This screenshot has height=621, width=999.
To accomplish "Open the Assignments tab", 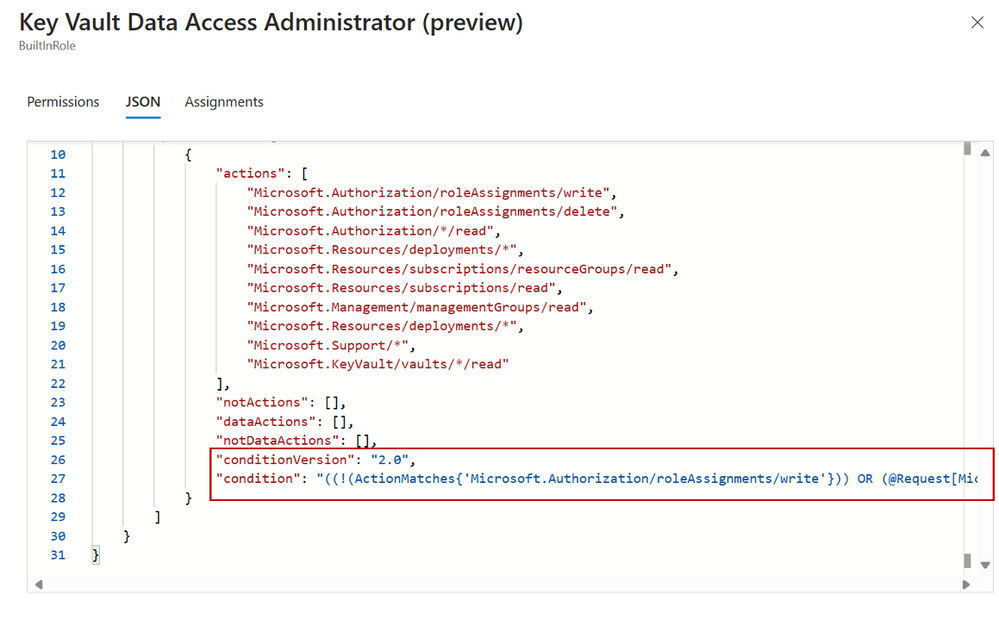I will pos(224,102).
